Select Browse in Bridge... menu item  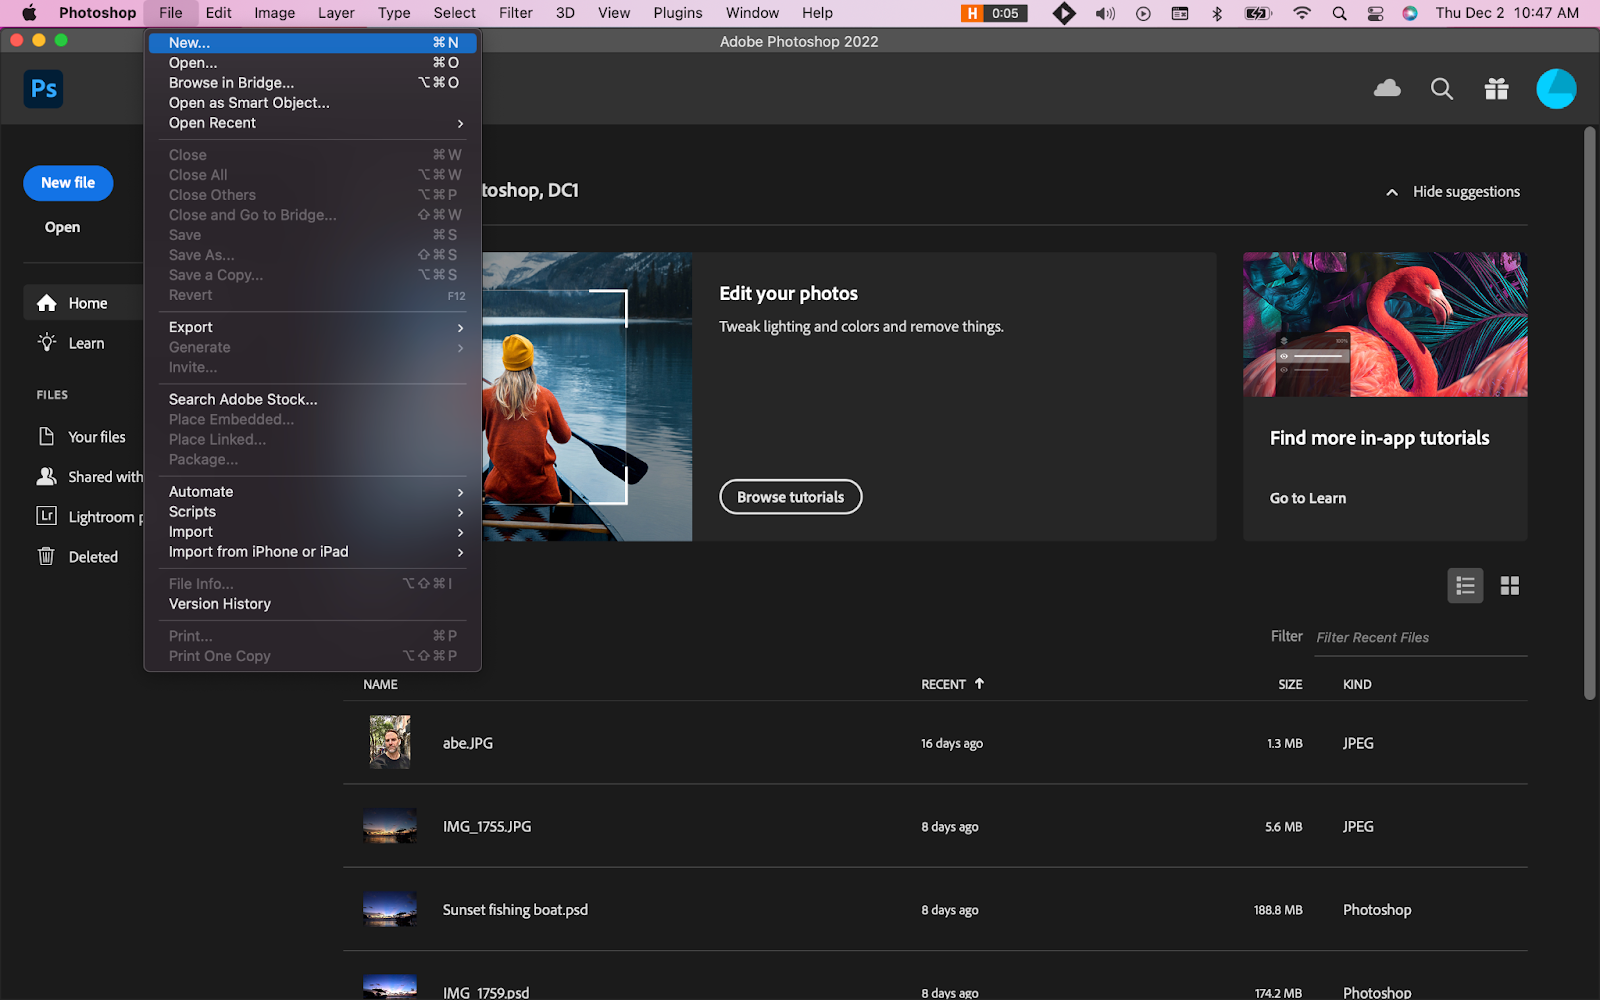[x=313, y=83]
